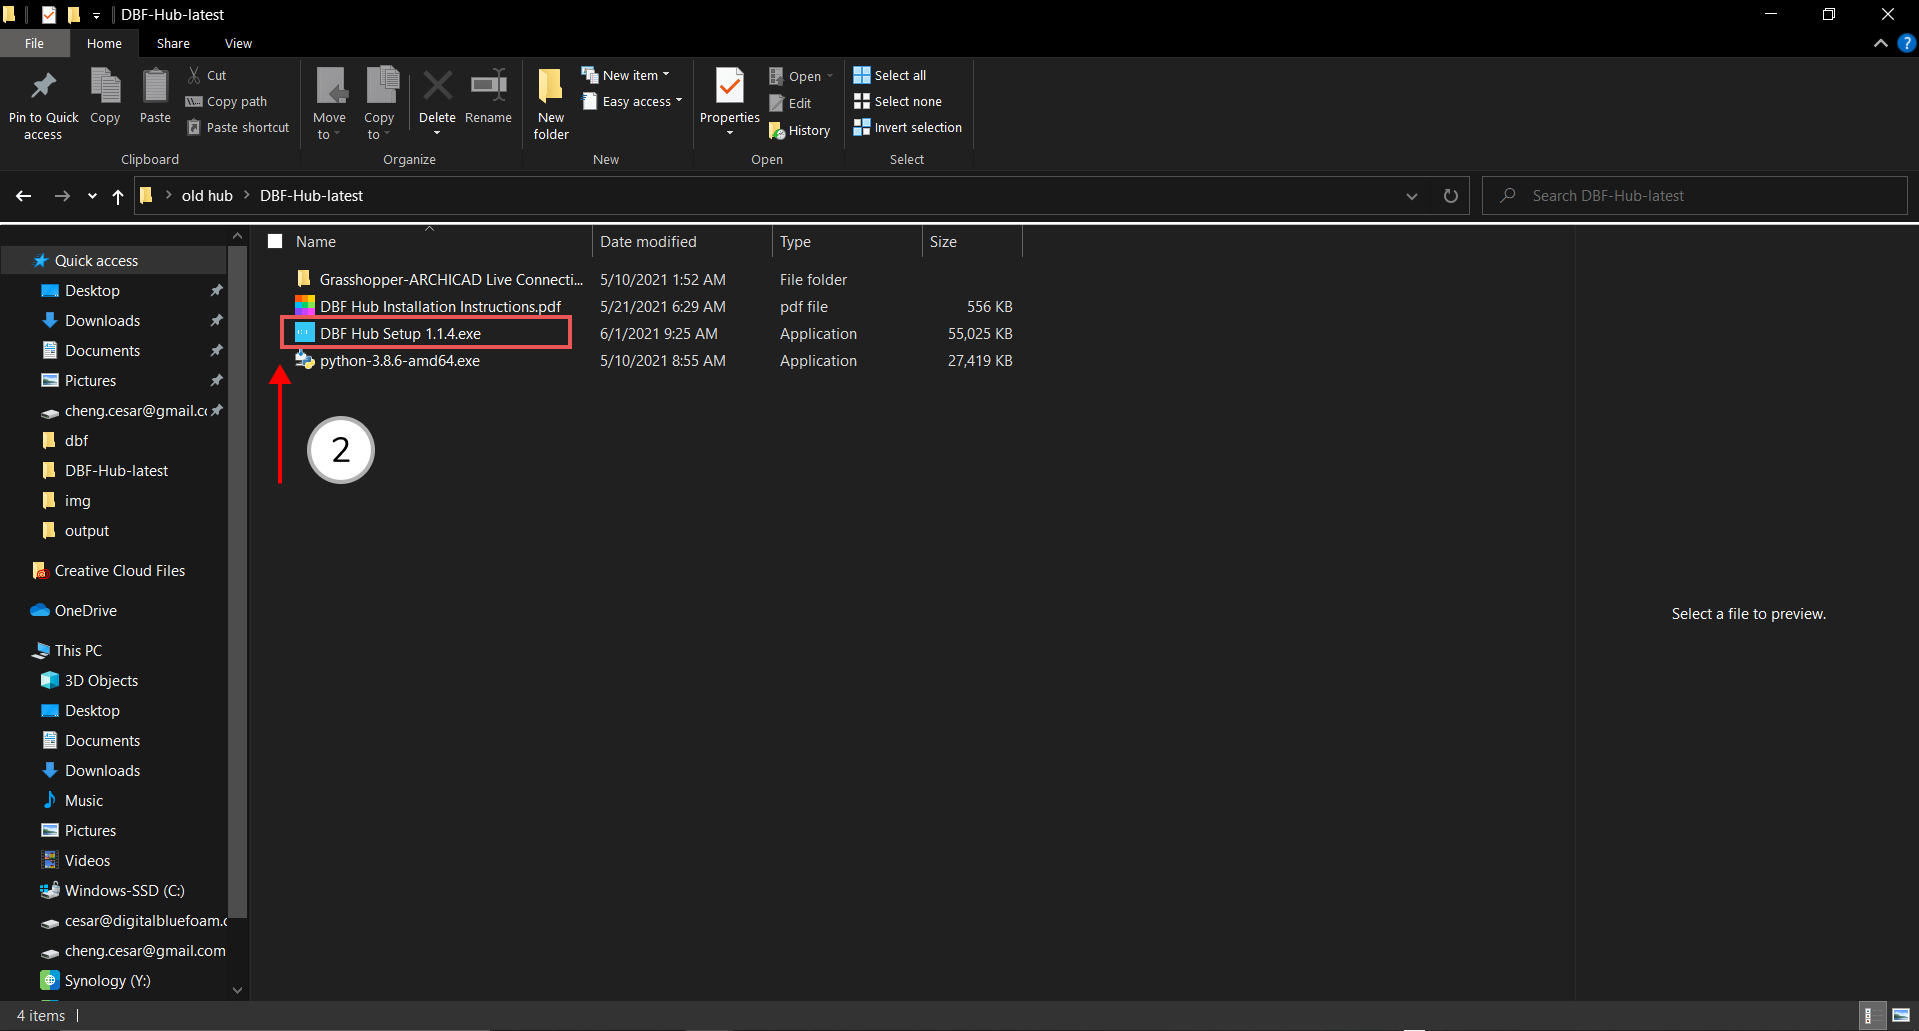Click old hub in the address breadcrumb
1919x1031 pixels.
(207, 196)
